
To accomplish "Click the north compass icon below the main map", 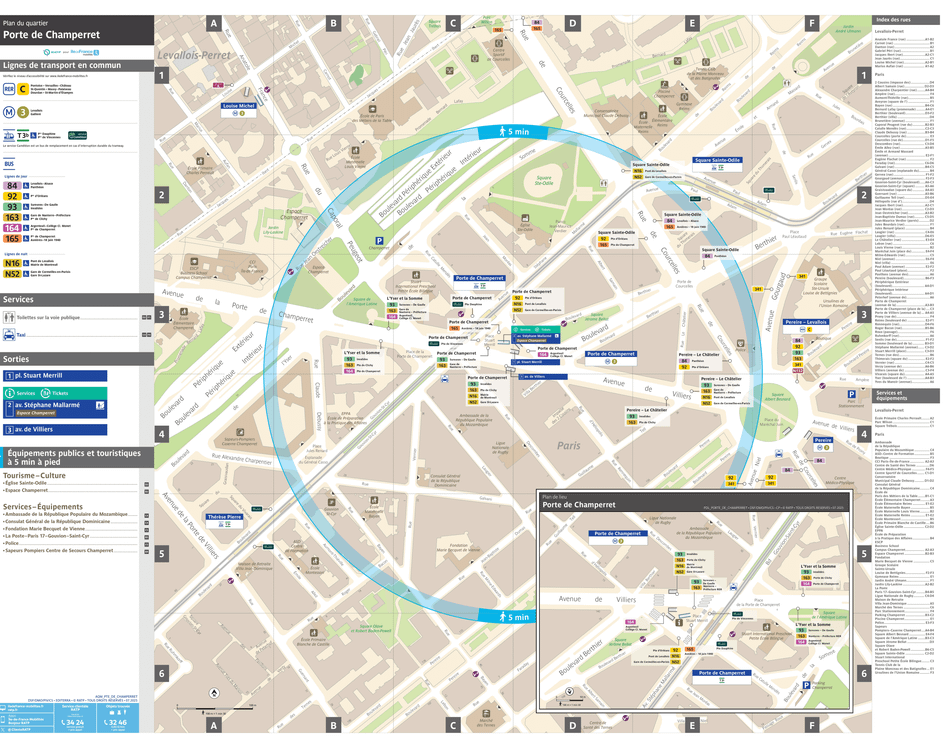I will click(x=212, y=692).
